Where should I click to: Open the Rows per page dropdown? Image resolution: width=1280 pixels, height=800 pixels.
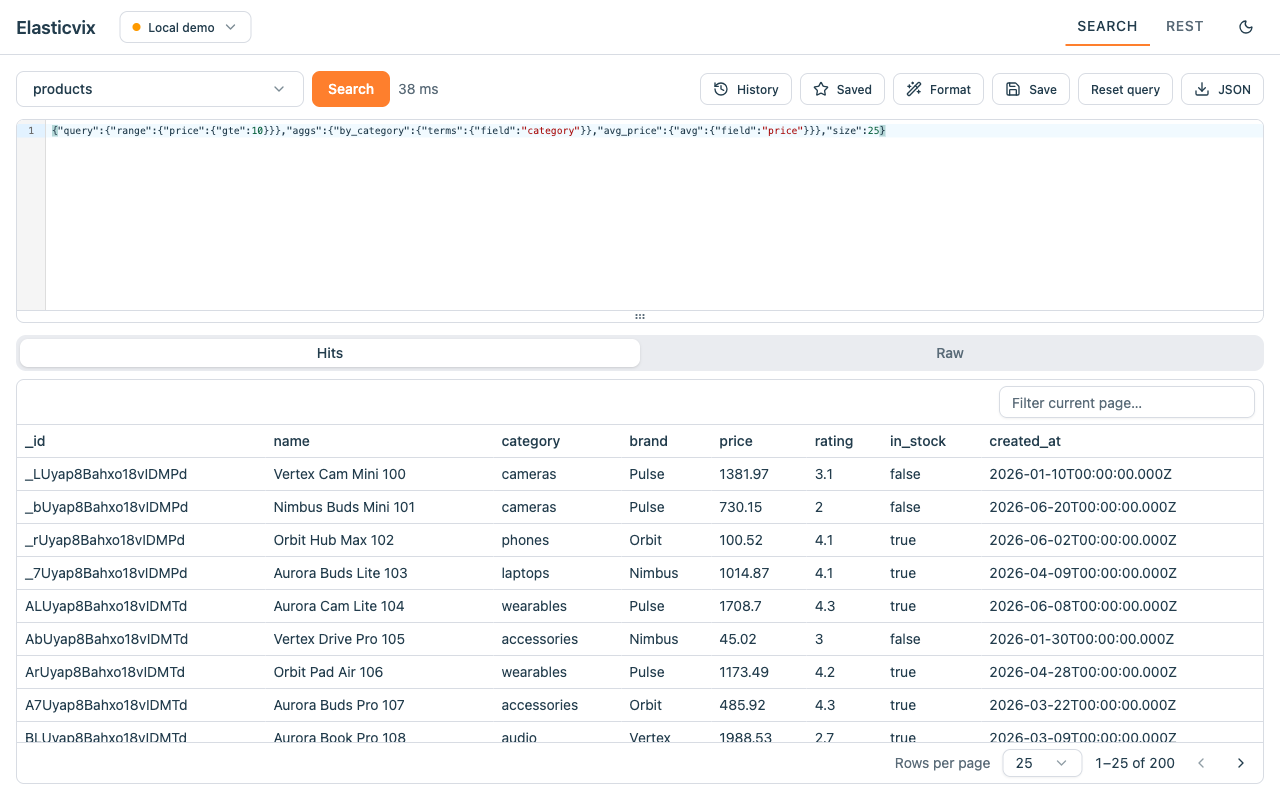pos(1042,763)
